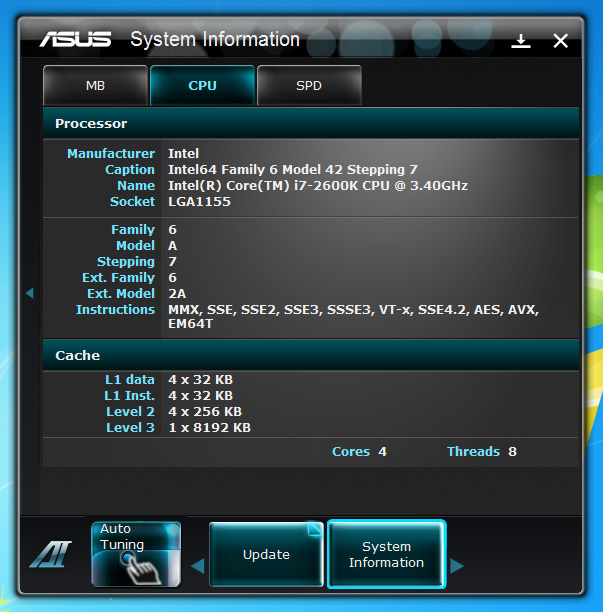Click the Ext. Family label
The height and width of the screenshot is (612, 603).
pos(118,278)
